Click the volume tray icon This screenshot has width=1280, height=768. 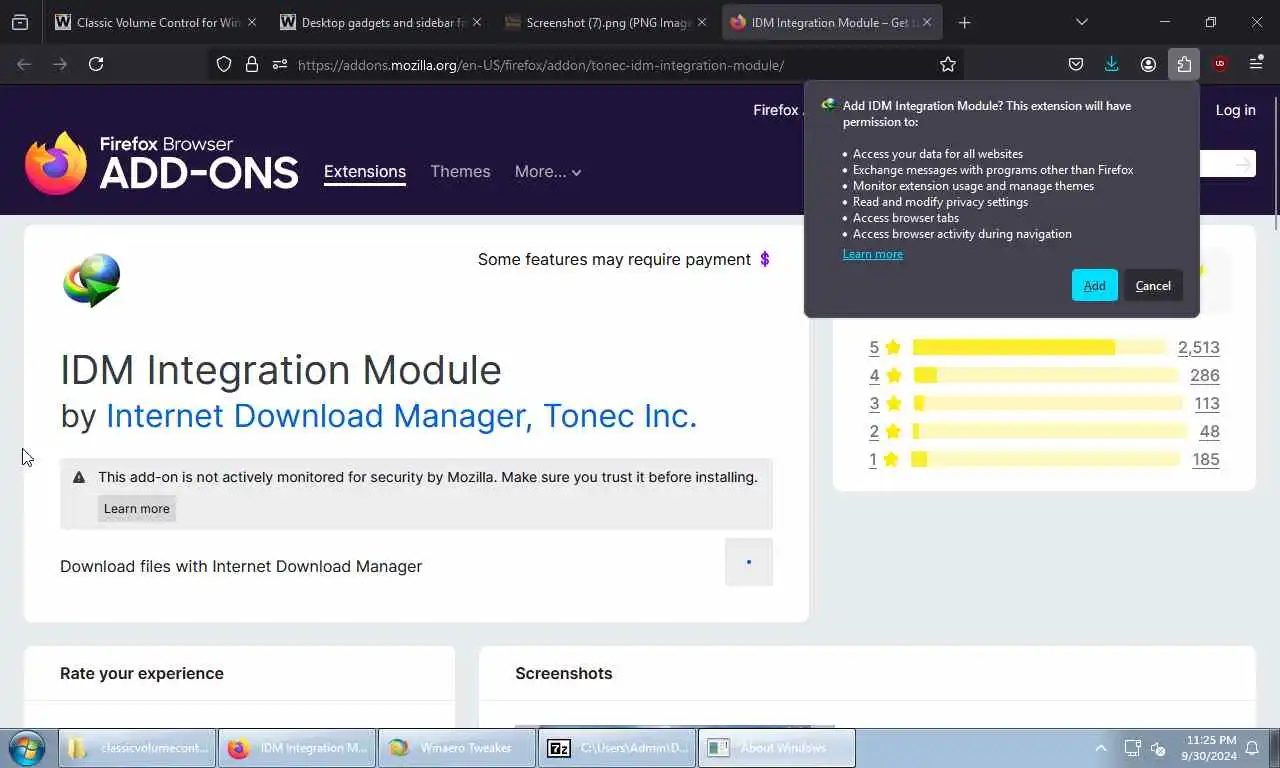[x=1160, y=748]
